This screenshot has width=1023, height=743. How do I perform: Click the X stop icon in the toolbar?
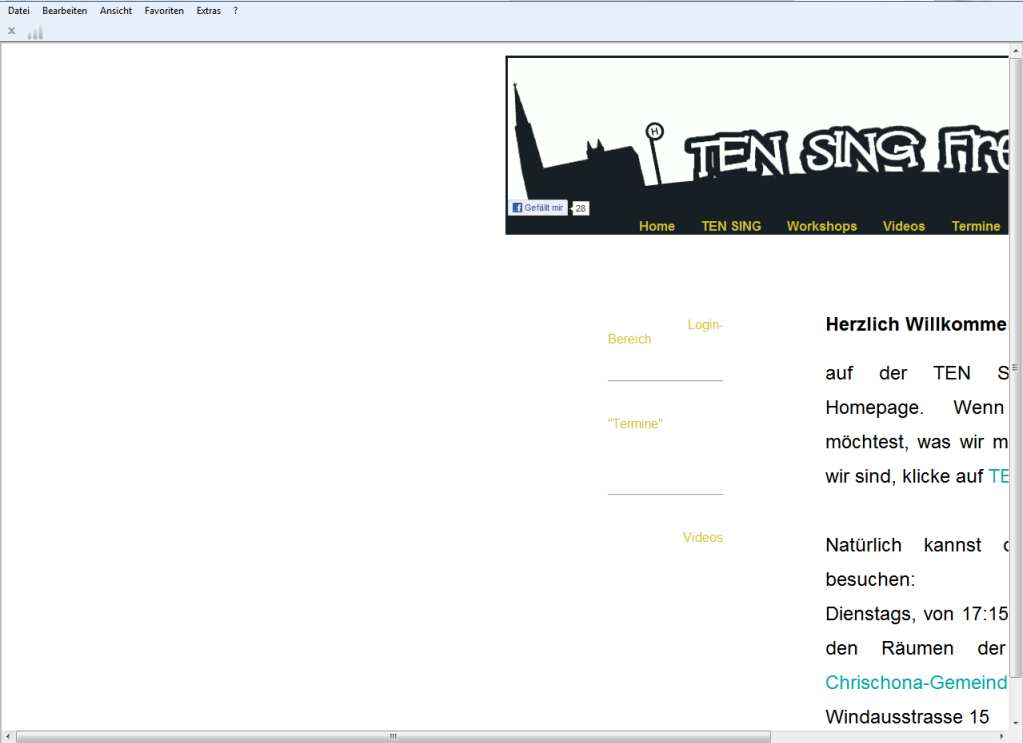tap(12, 31)
